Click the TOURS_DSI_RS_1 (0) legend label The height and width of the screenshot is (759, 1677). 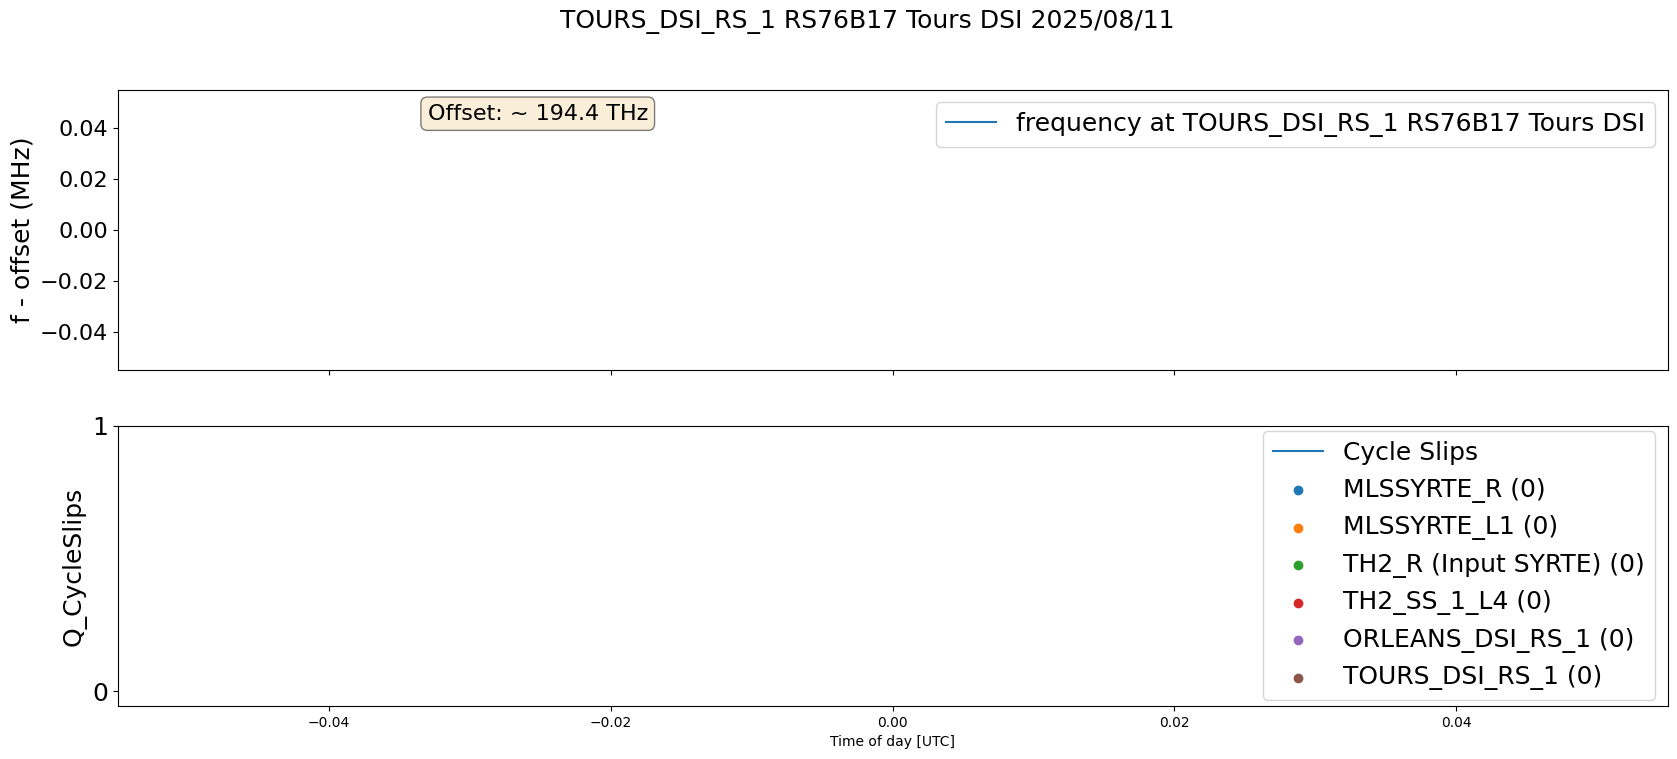click(x=1472, y=676)
